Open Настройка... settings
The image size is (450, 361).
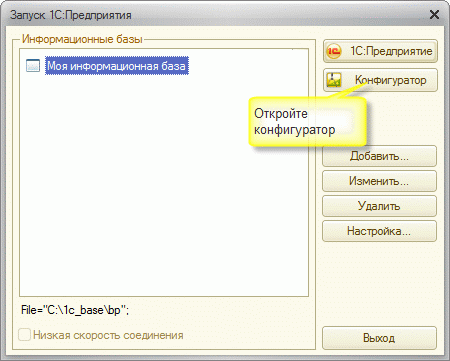pos(379,231)
